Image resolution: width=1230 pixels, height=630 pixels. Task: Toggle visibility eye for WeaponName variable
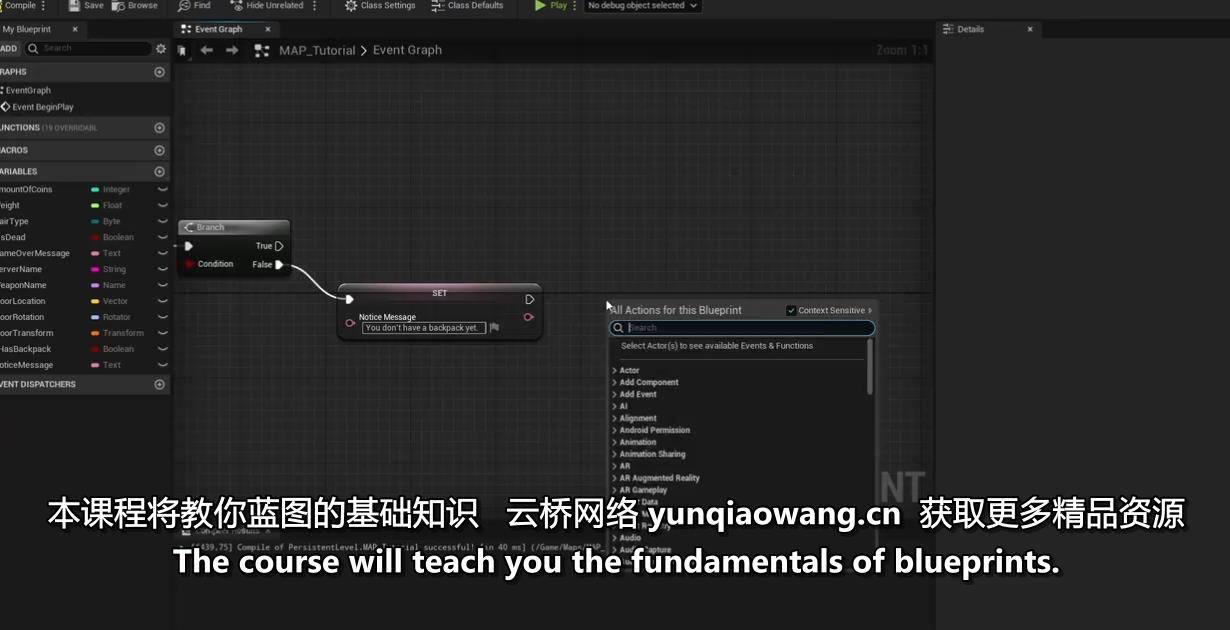162,285
